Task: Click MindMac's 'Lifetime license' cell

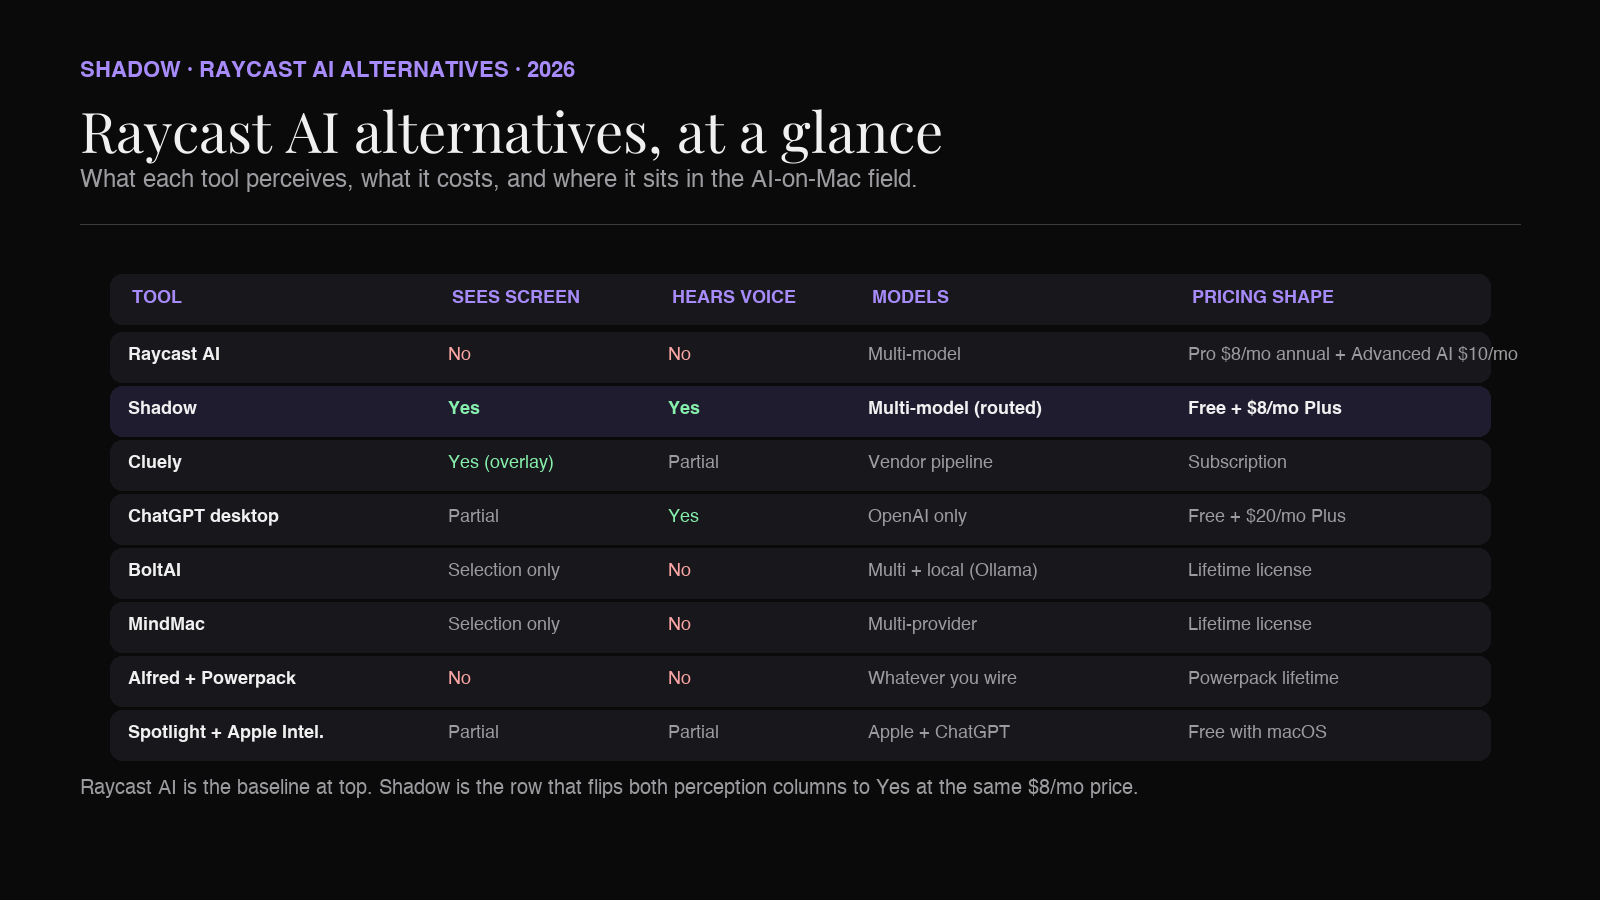Action: point(1250,624)
